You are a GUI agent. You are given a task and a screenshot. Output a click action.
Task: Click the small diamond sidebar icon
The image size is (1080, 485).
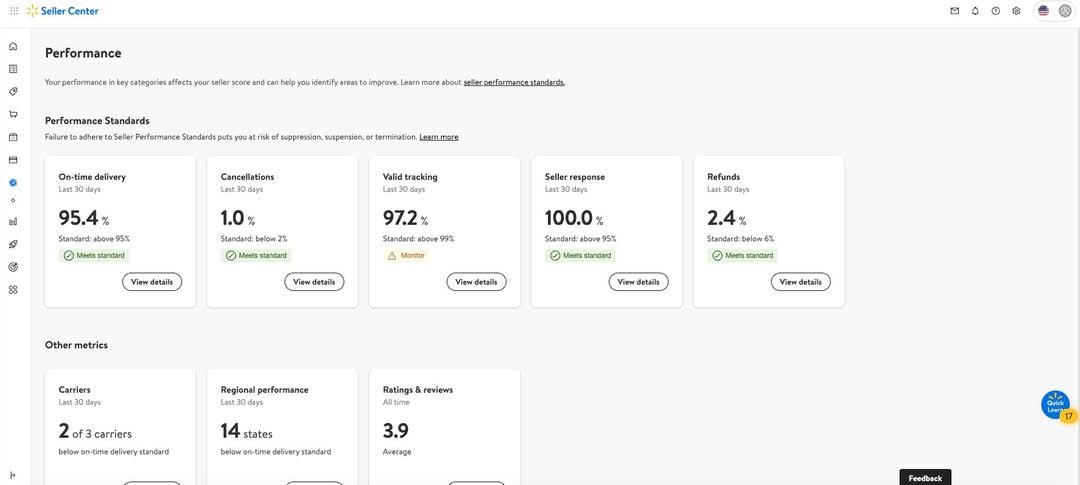tap(13, 200)
